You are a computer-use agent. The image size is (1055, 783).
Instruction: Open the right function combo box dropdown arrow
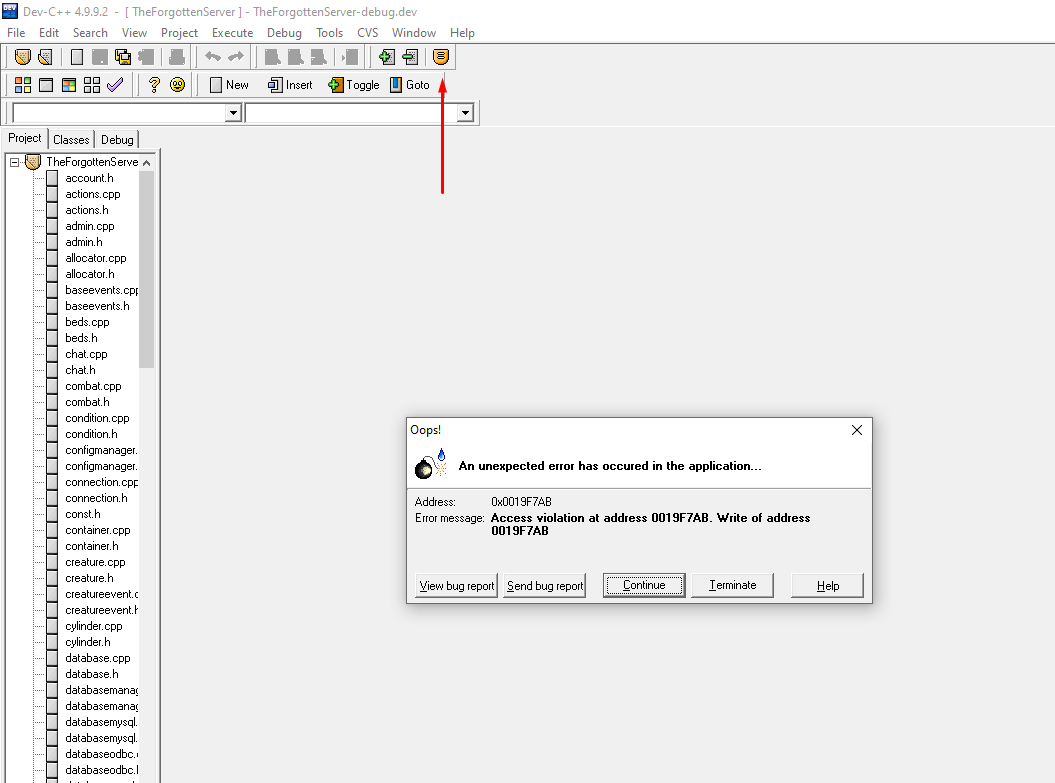[x=465, y=112]
